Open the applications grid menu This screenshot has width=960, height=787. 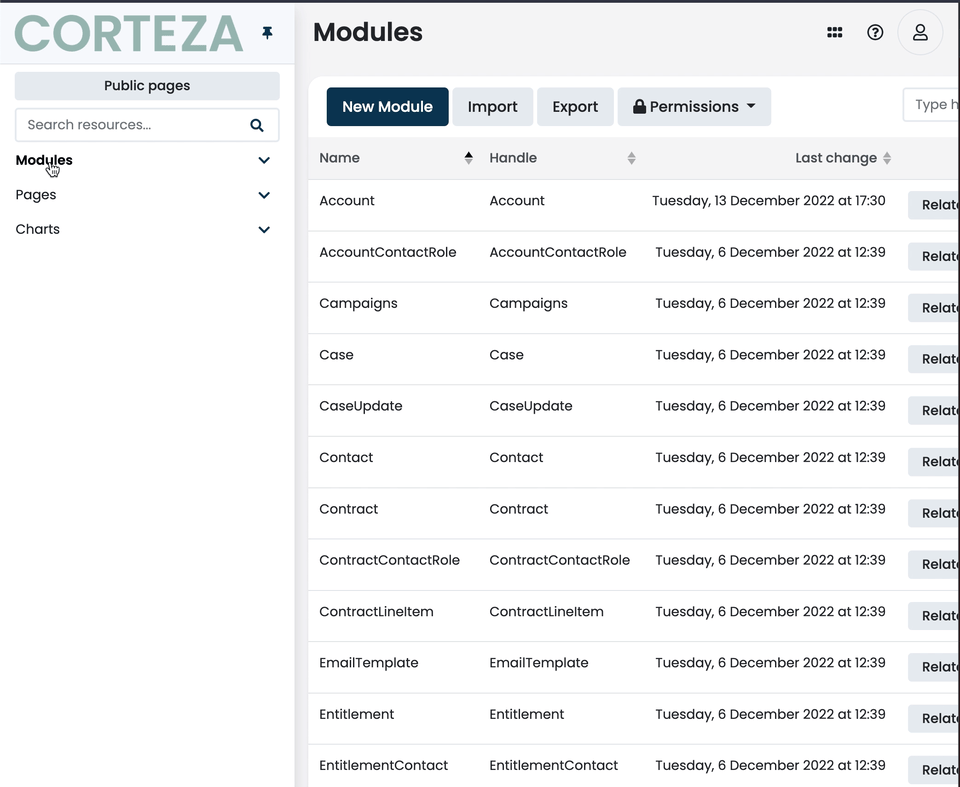pos(835,32)
